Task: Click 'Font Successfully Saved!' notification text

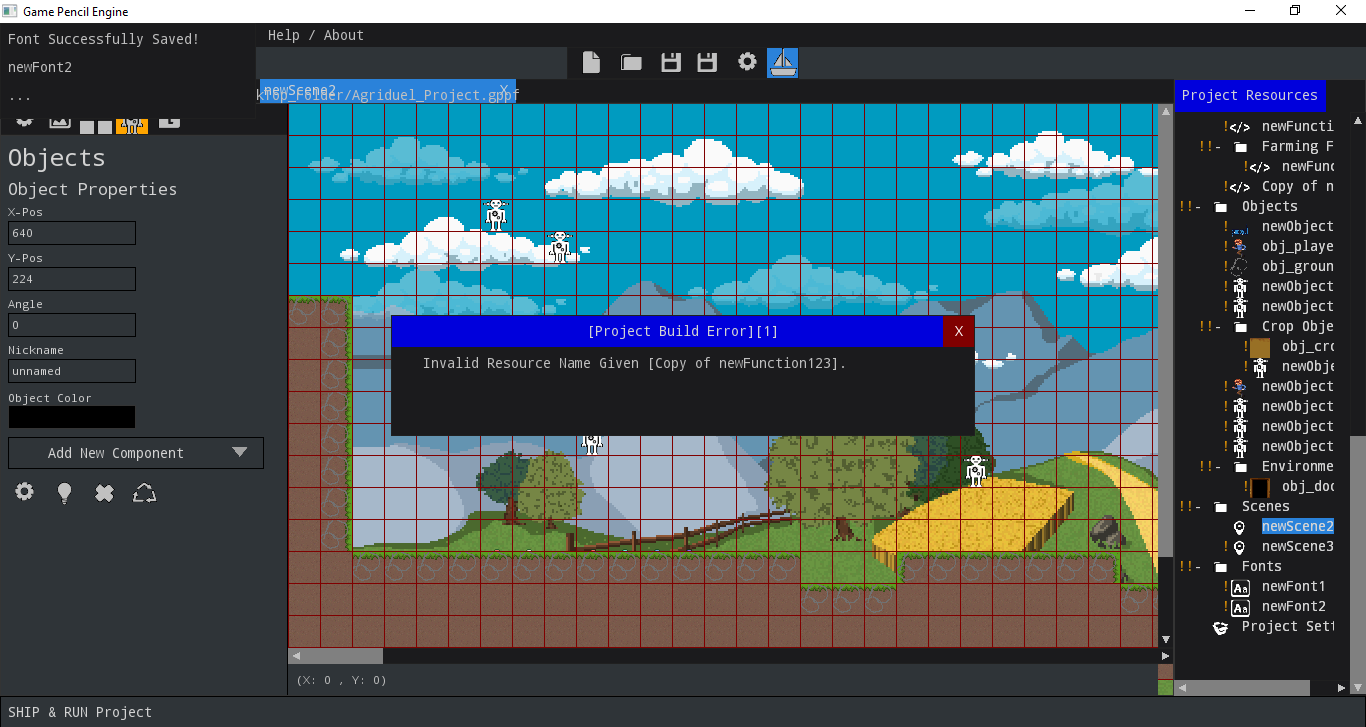Action: 103,39
